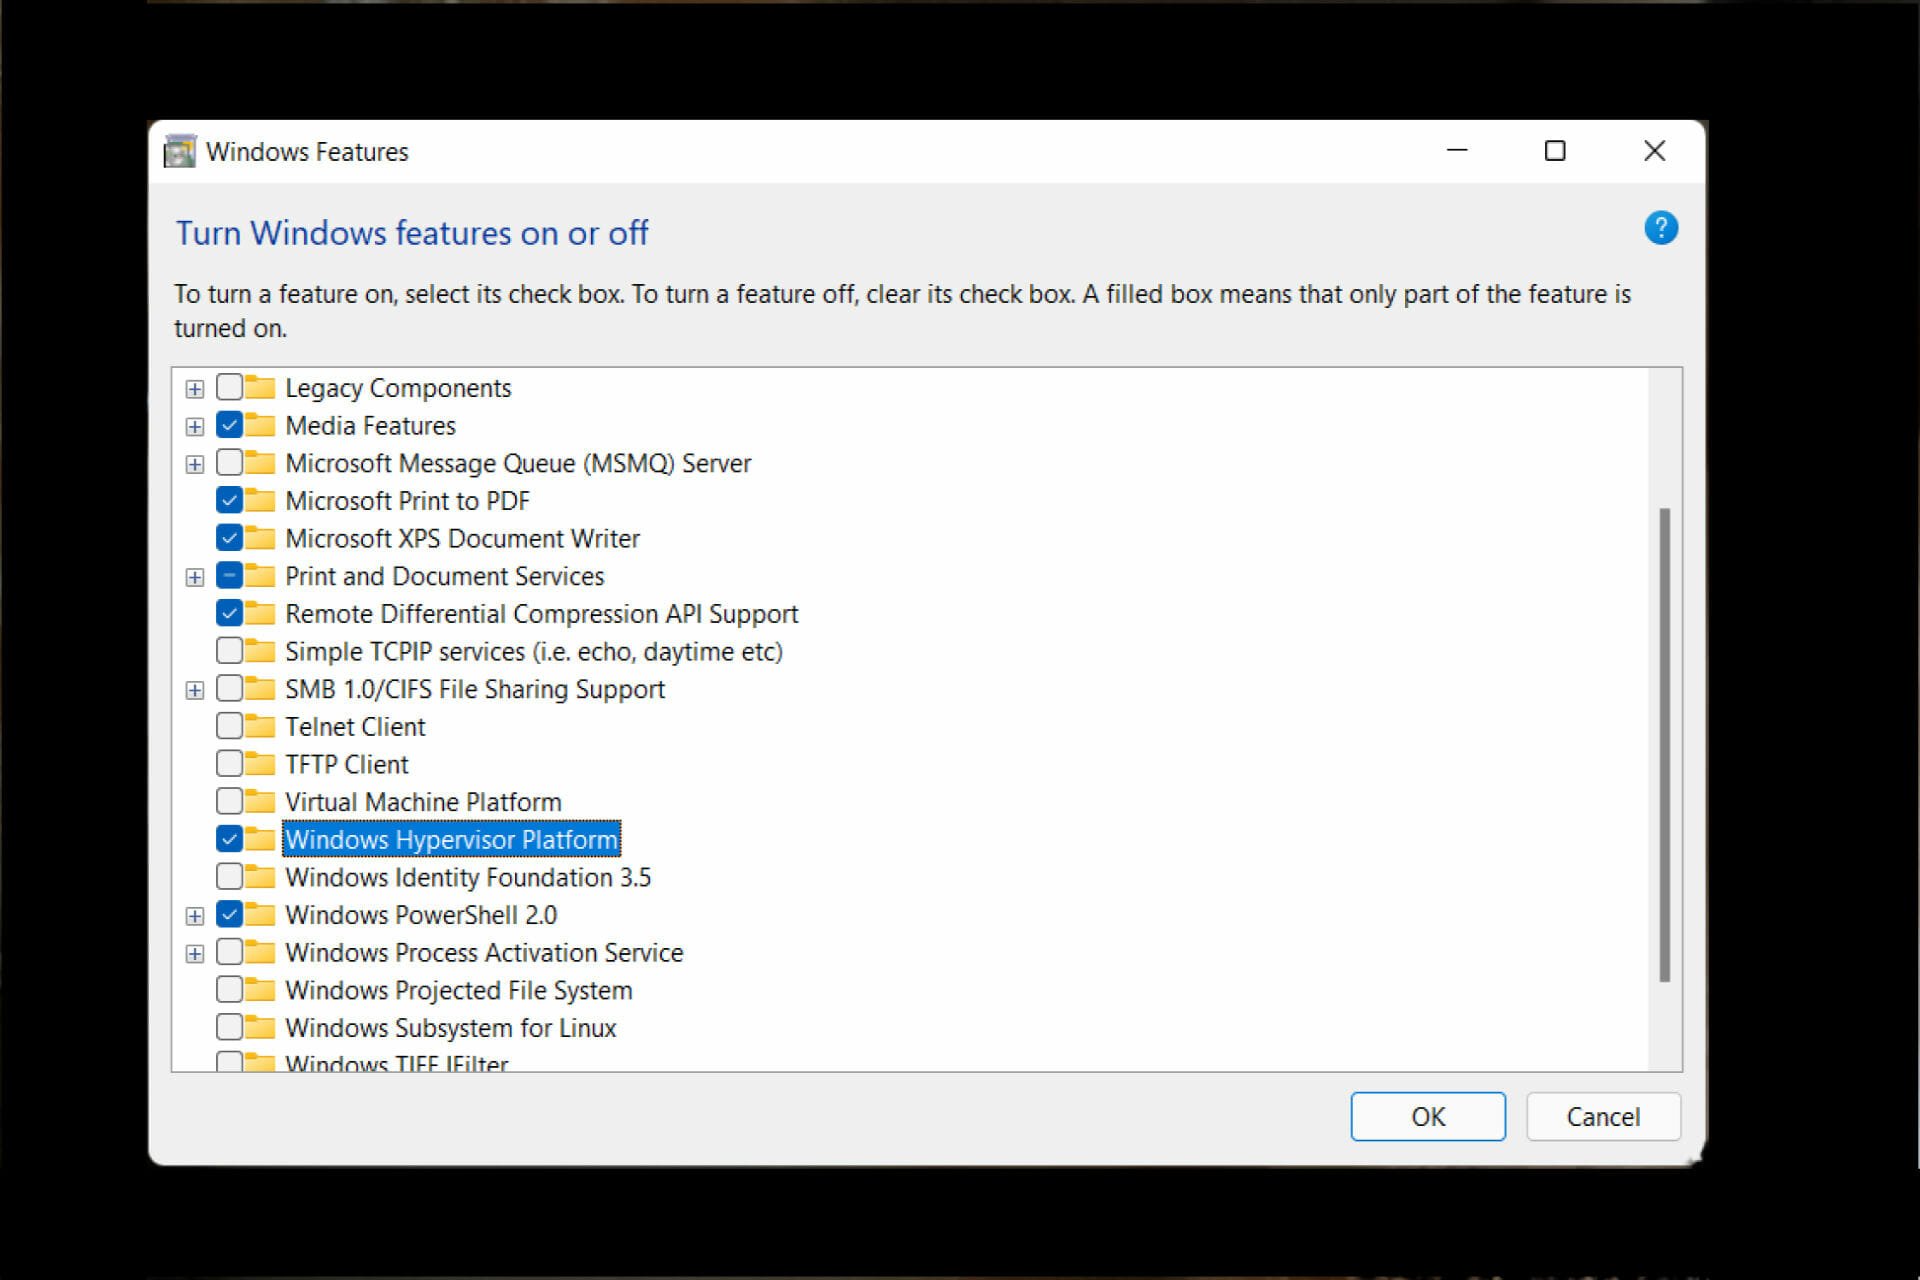
Task: Click the Windows Subsystem for Linux folder icon
Action: pos(260,1027)
